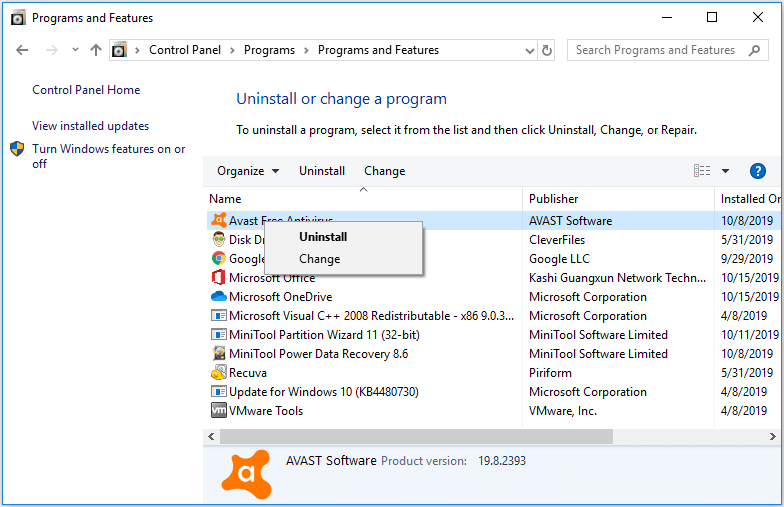
Task: Click AVAST Software publisher cell
Action: [x=570, y=221]
